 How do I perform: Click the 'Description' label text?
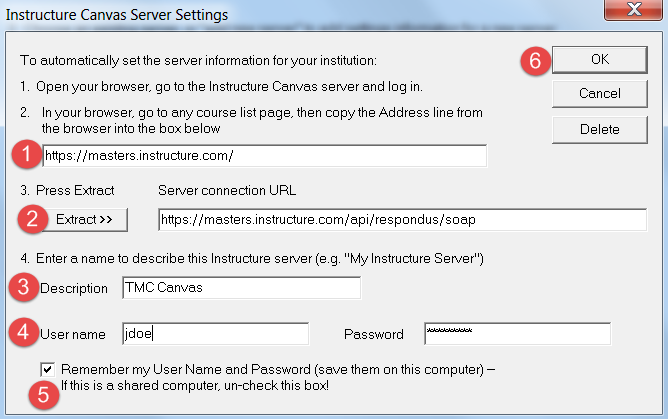tap(74, 288)
